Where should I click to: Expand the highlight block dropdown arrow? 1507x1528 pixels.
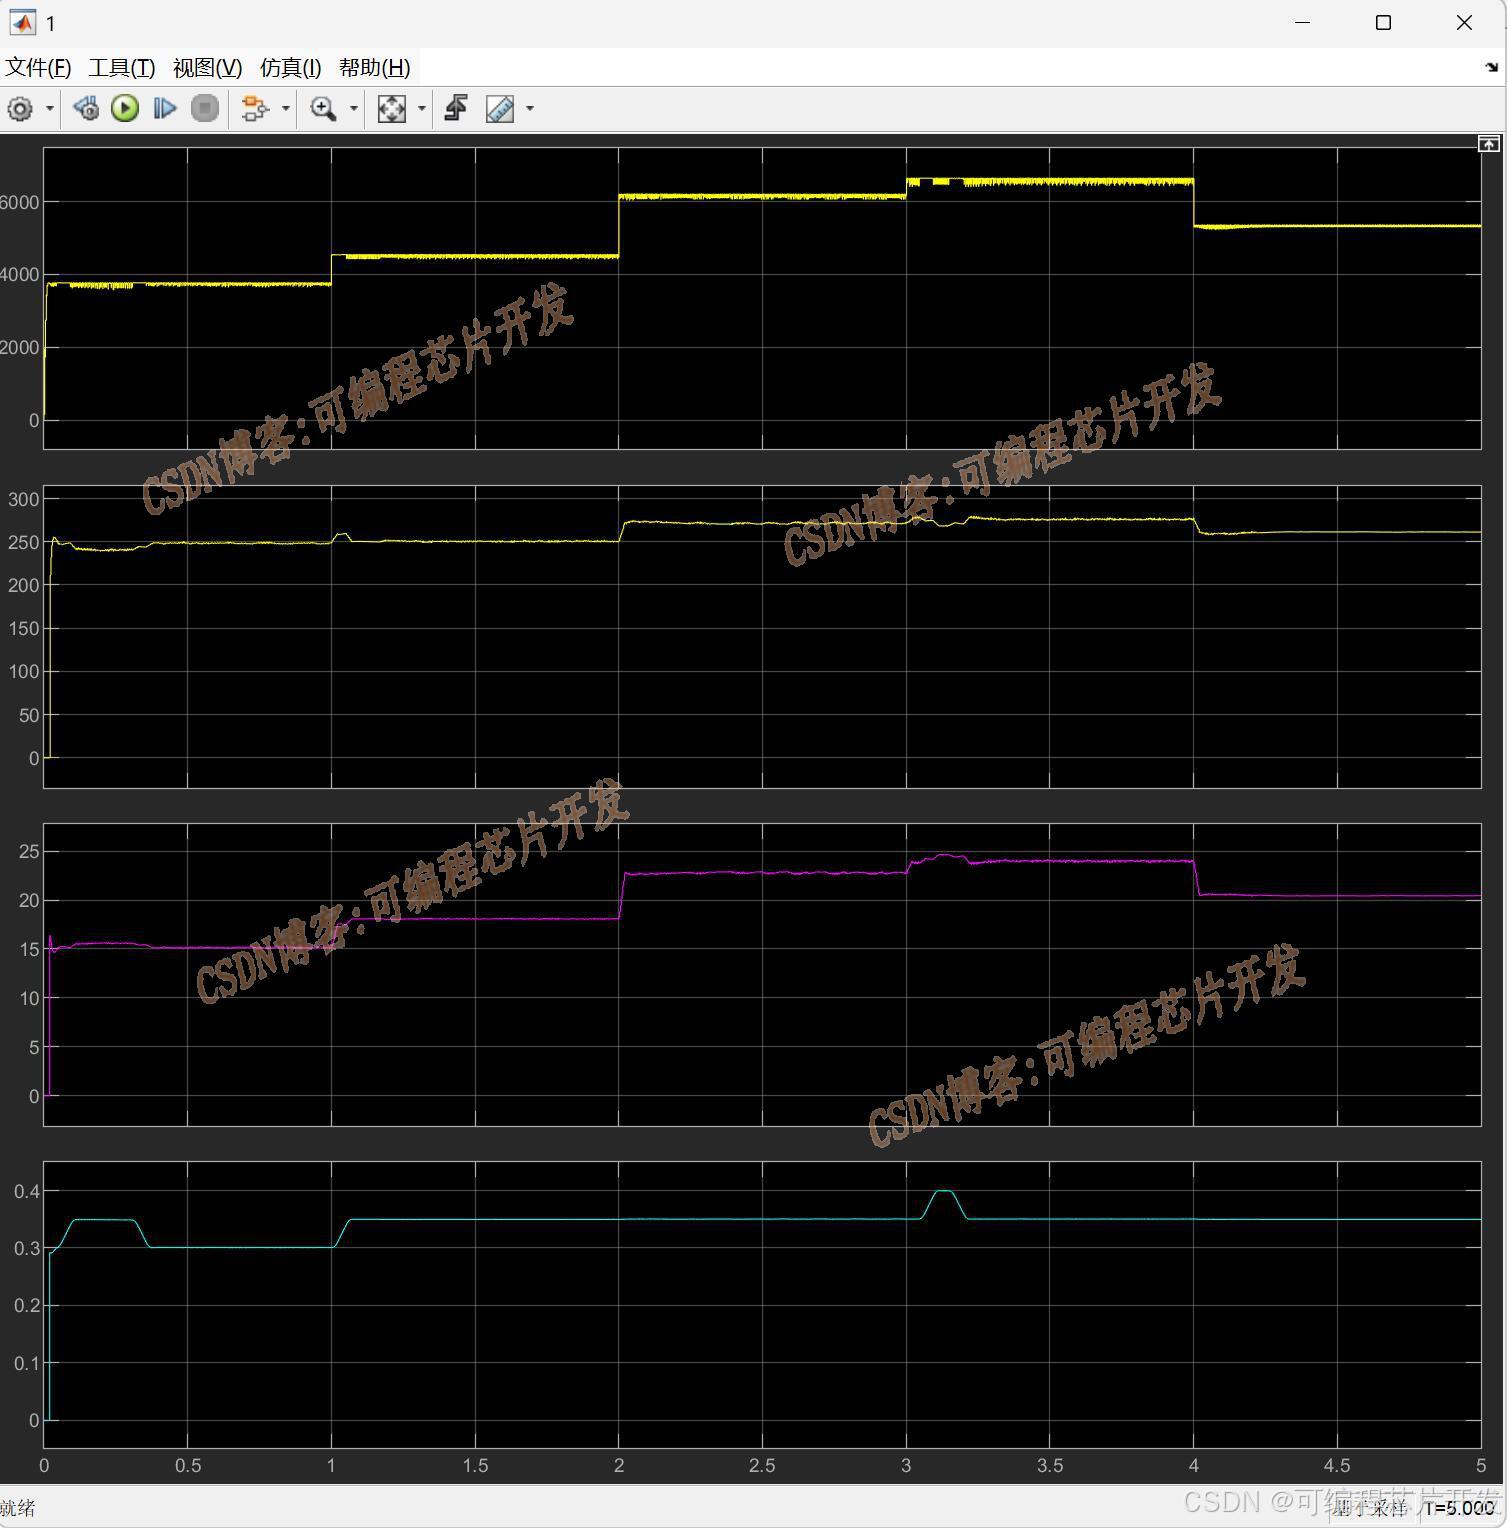coord(285,109)
